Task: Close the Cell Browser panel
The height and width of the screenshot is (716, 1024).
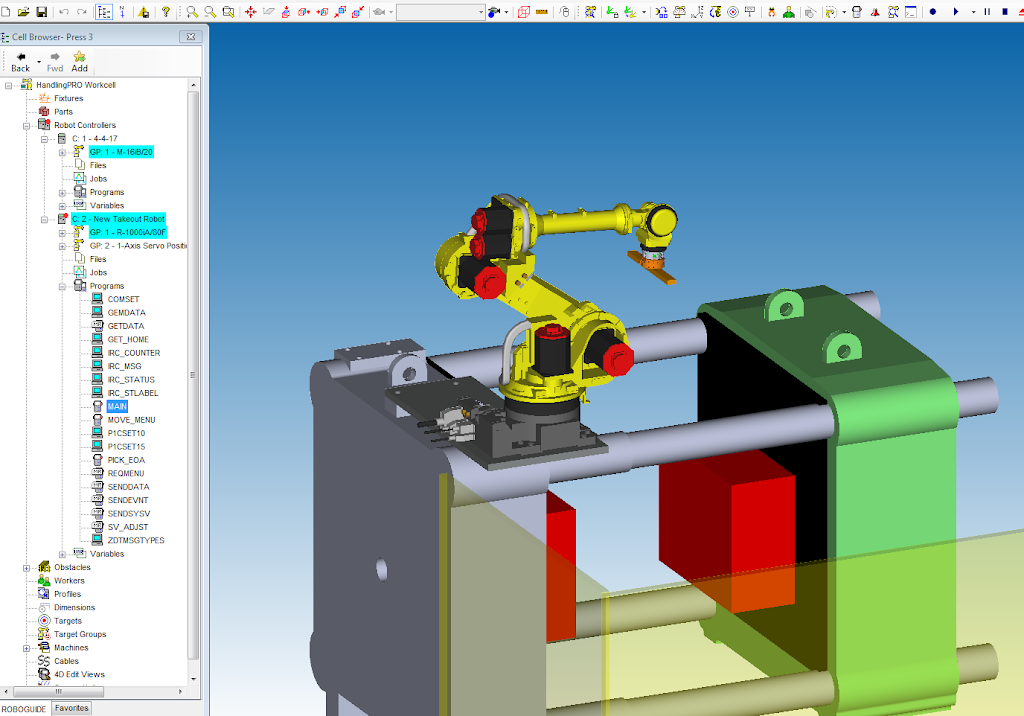Action: pos(191,37)
